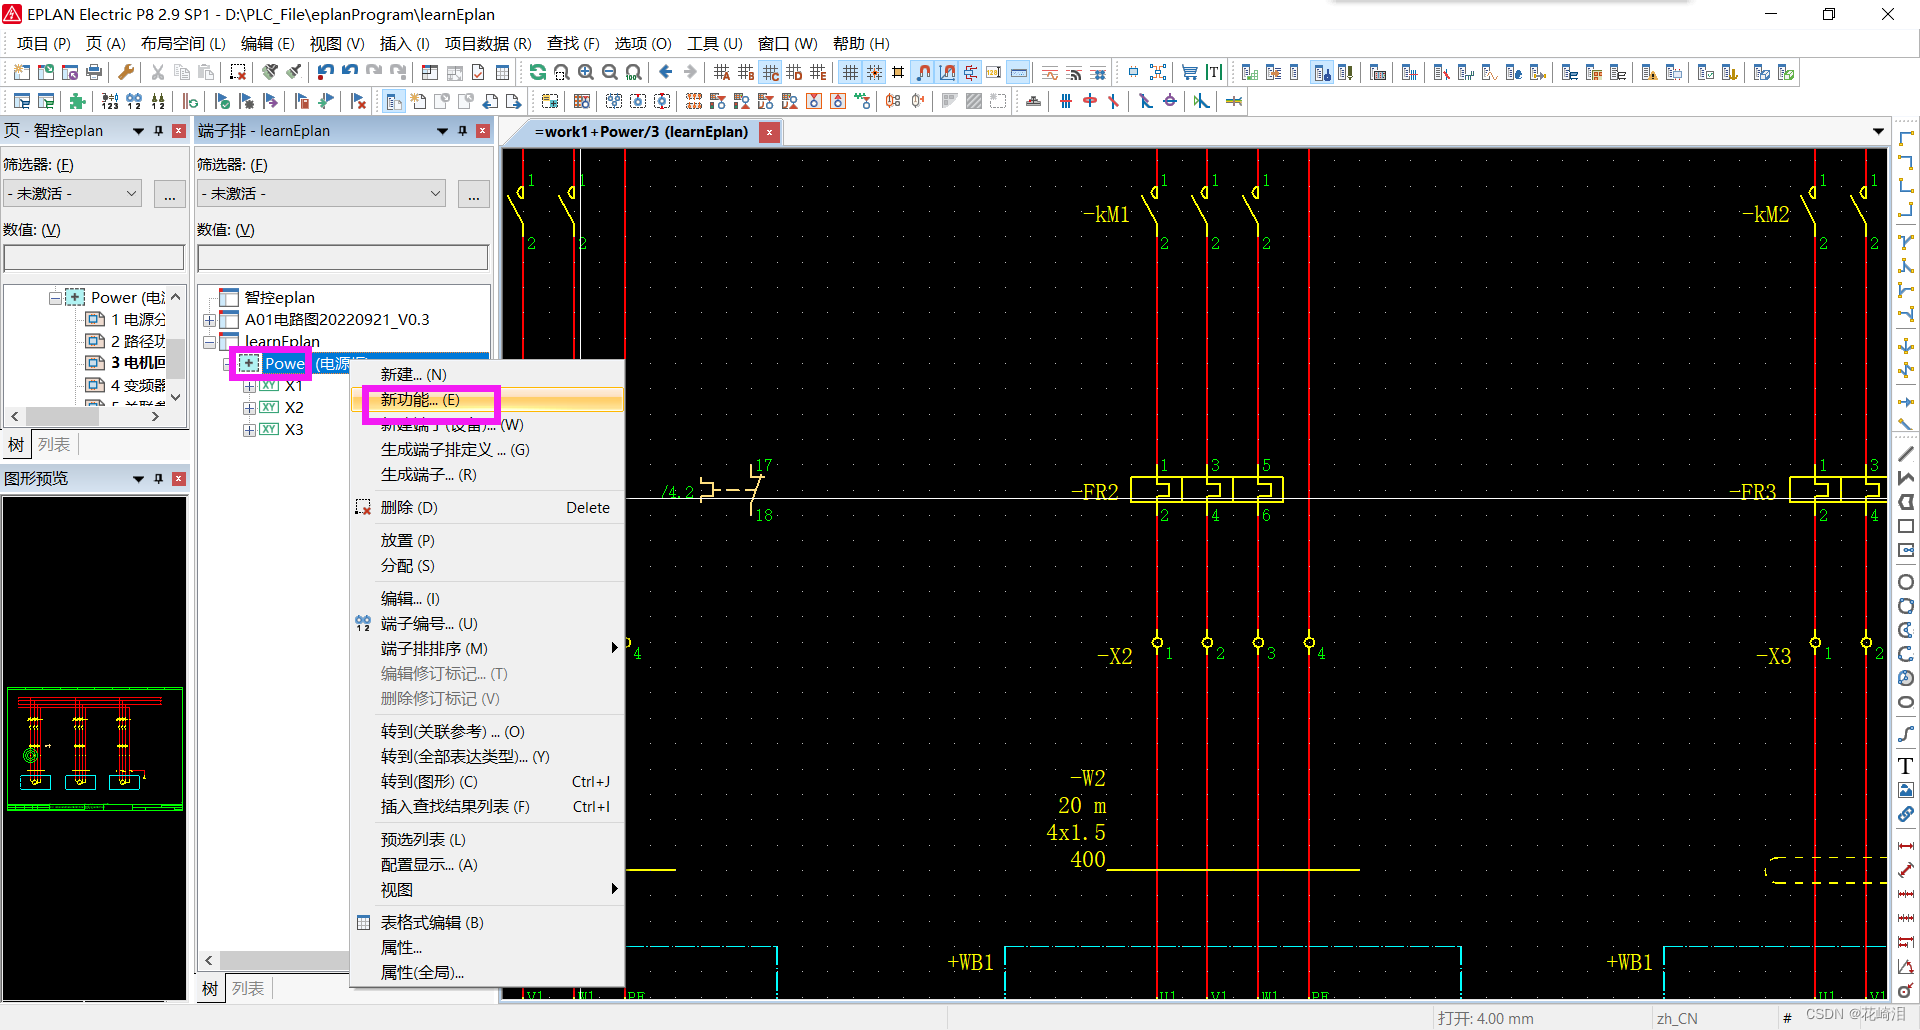Select the line drawing tool
This screenshot has height=1030, width=1920.
point(1906,454)
